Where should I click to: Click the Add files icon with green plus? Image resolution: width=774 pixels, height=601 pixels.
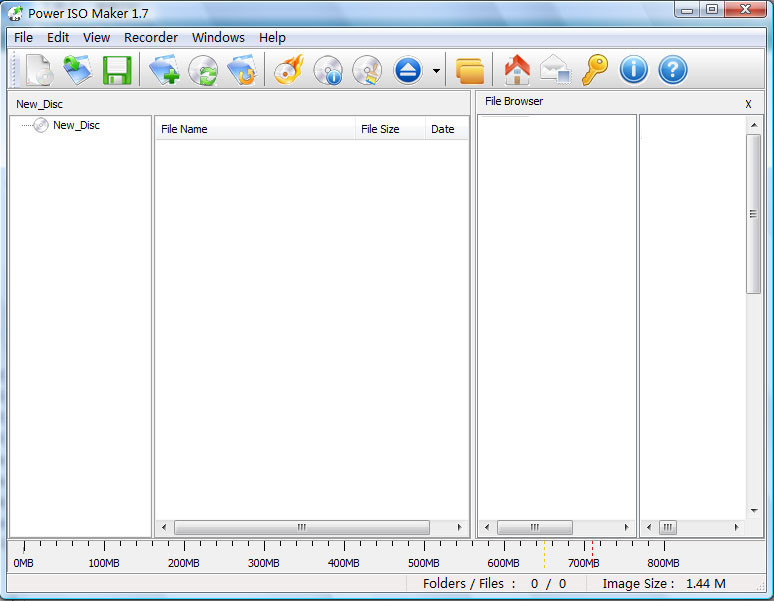164,70
